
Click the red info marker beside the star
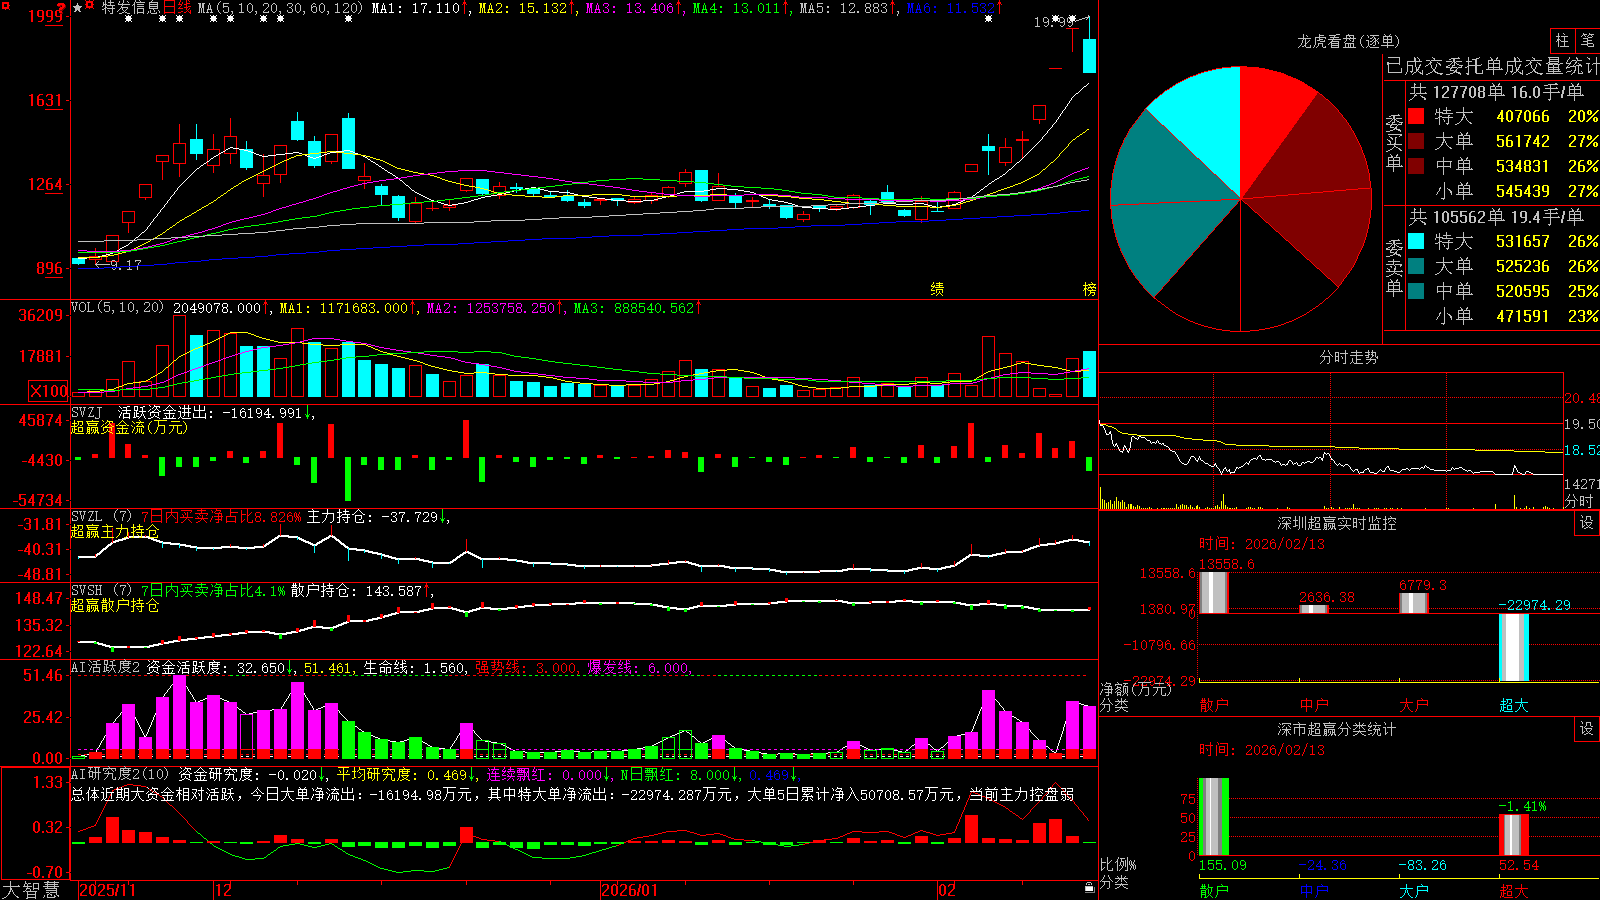tap(90, 7)
